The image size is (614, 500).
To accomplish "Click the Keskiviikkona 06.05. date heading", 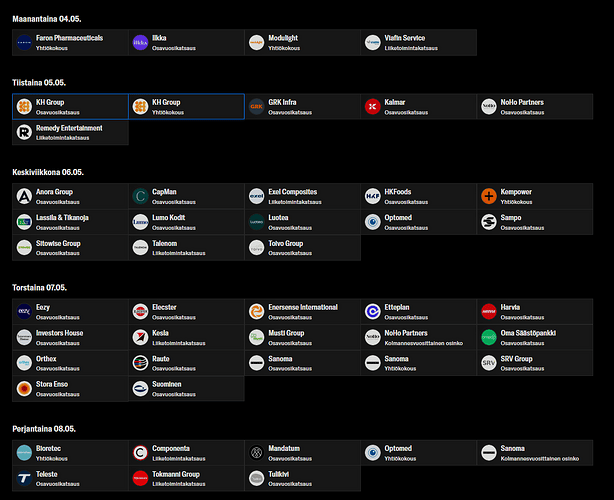I will [48, 172].
